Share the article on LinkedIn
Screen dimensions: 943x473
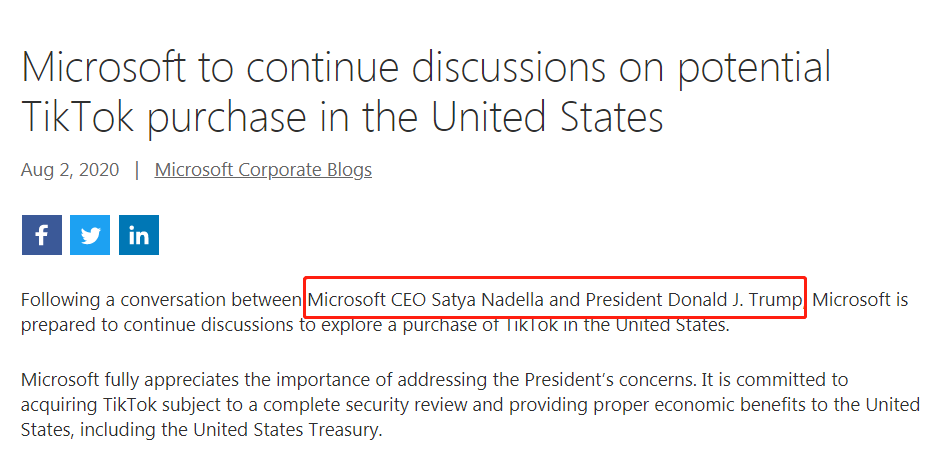pyautogui.click(x=139, y=235)
